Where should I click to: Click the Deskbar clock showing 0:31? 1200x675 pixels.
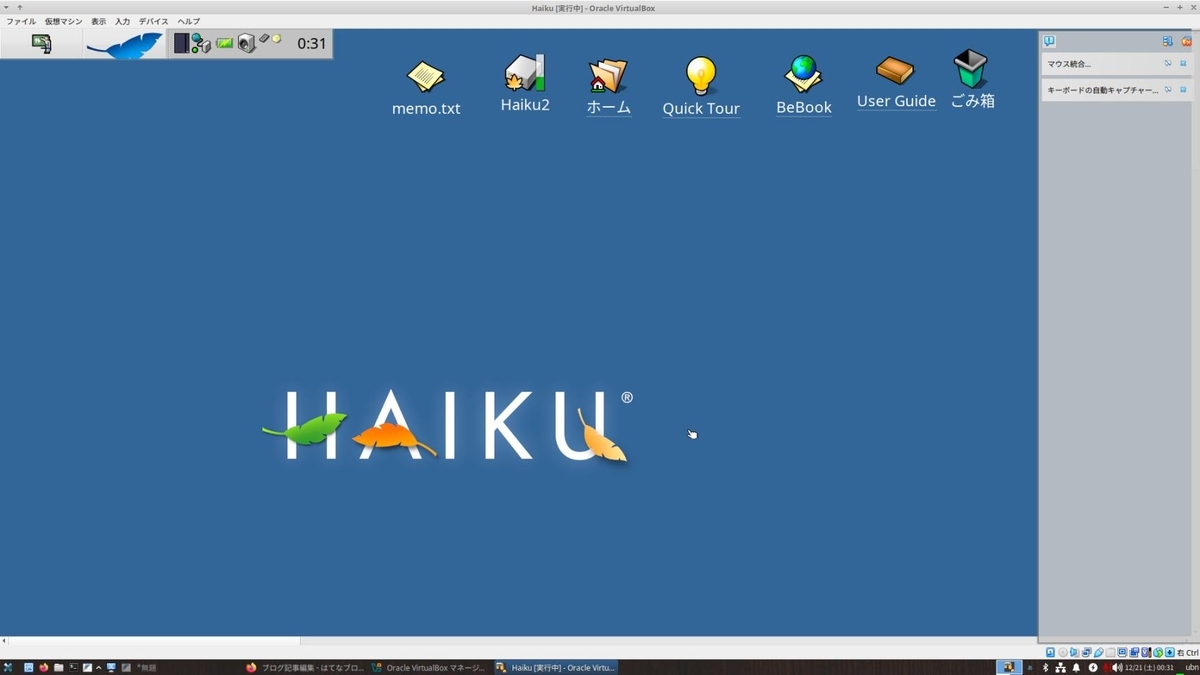(312, 43)
